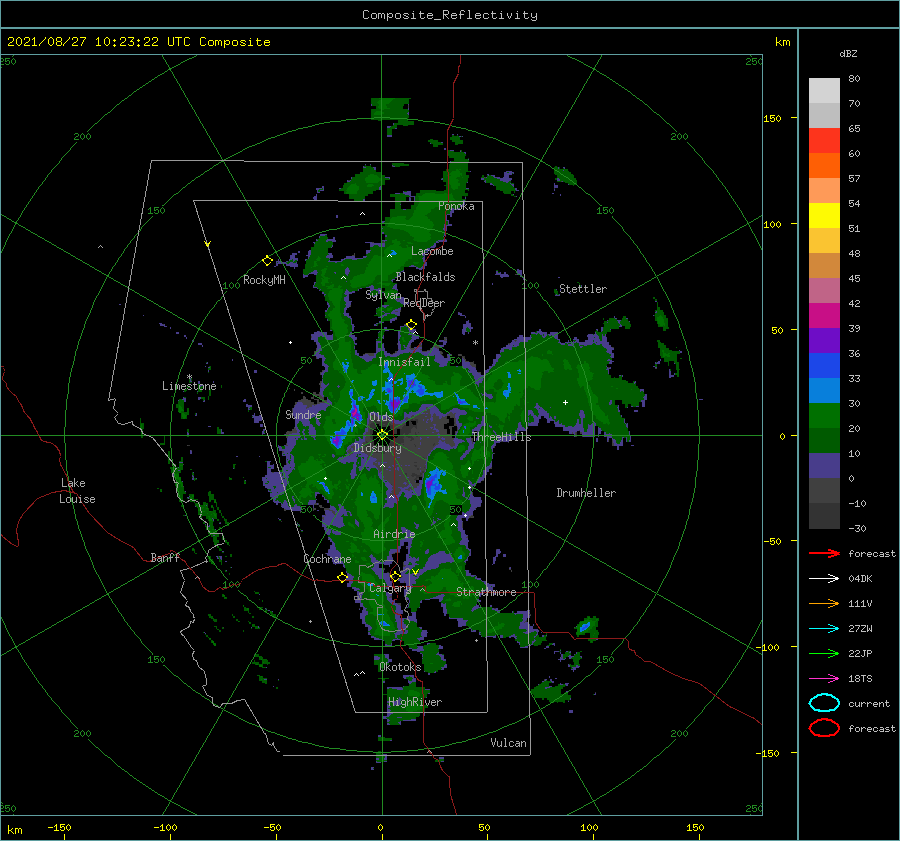Click the dBZ legend heading

848,53
